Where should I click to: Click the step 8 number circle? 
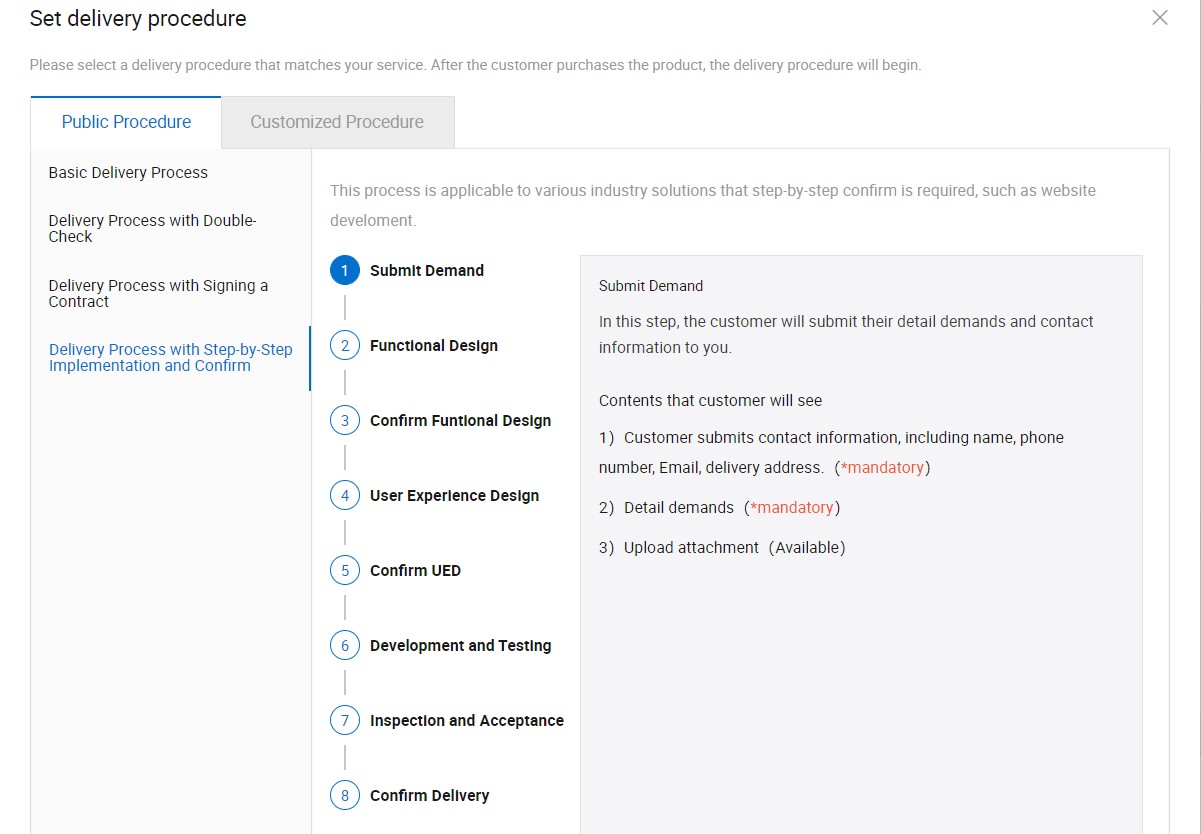pos(345,796)
